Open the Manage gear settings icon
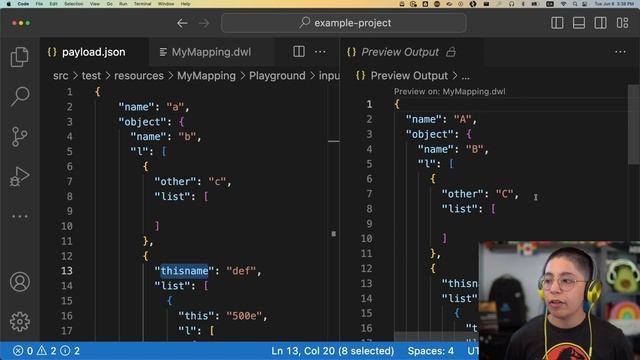 pos(20,322)
